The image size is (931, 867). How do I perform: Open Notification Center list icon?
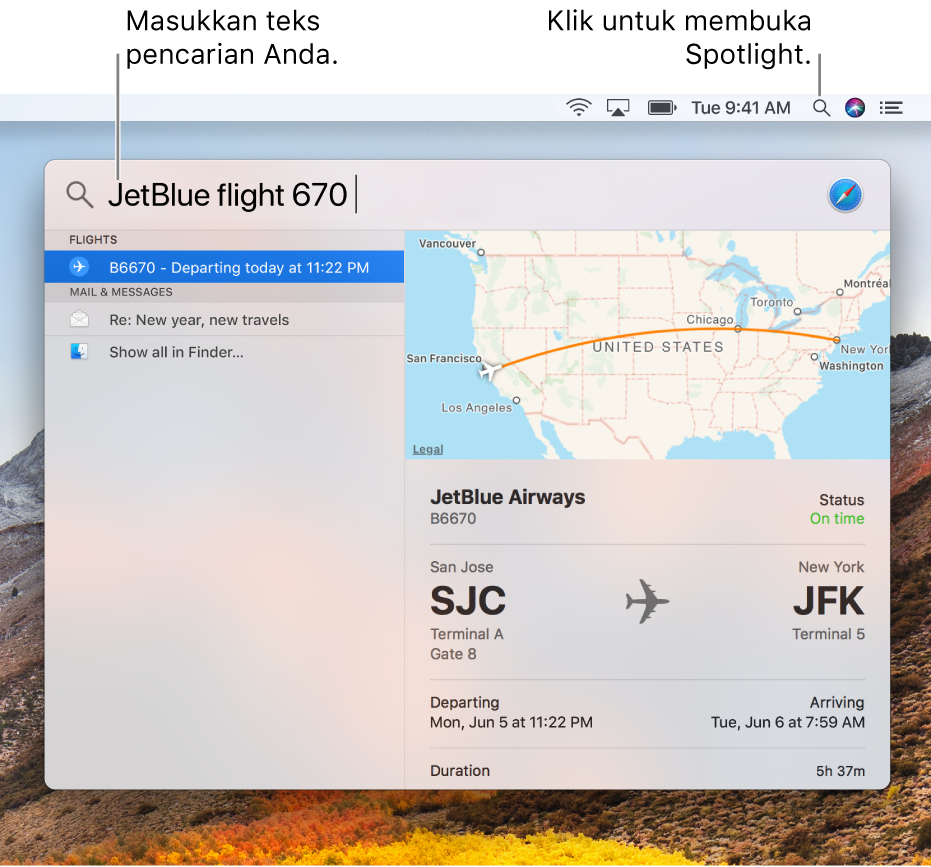(x=891, y=108)
